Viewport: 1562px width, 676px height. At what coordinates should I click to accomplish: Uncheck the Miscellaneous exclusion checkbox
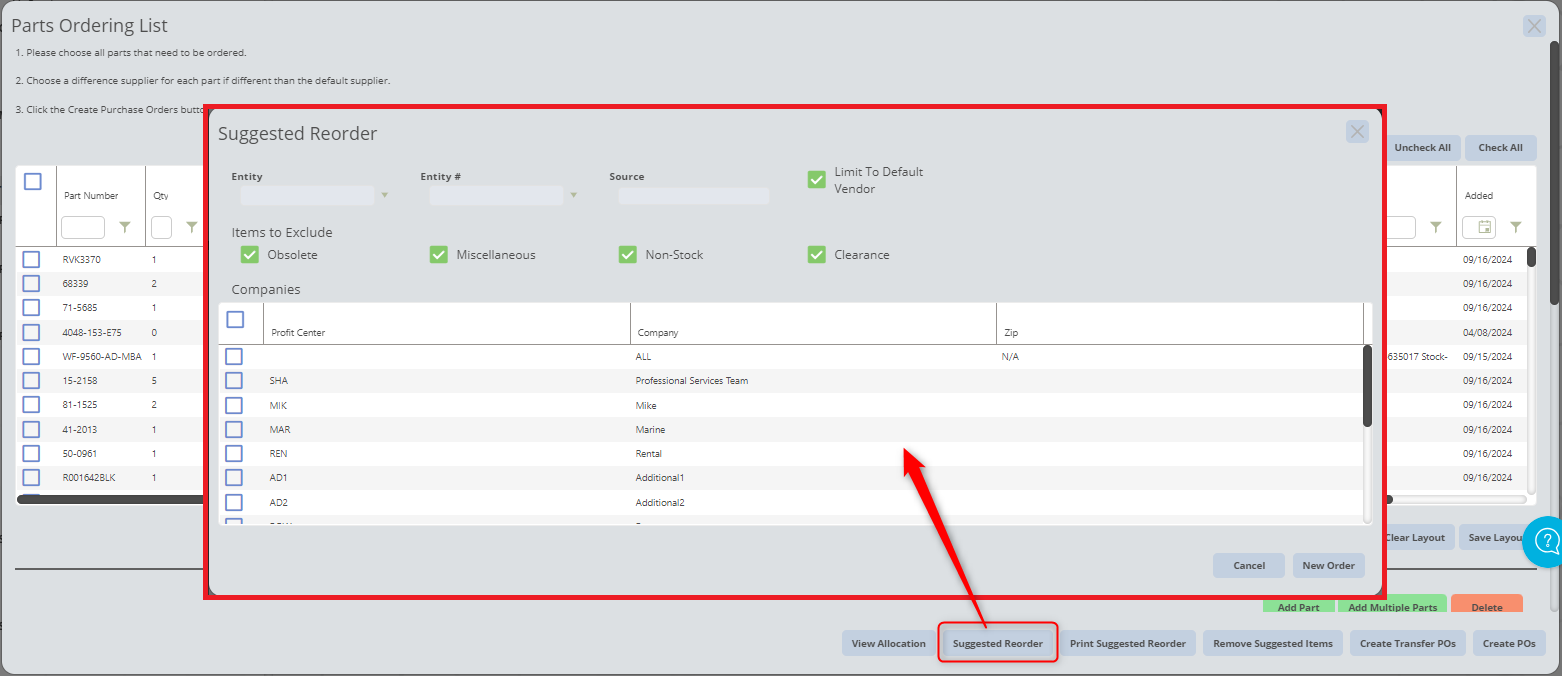pyautogui.click(x=439, y=255)
